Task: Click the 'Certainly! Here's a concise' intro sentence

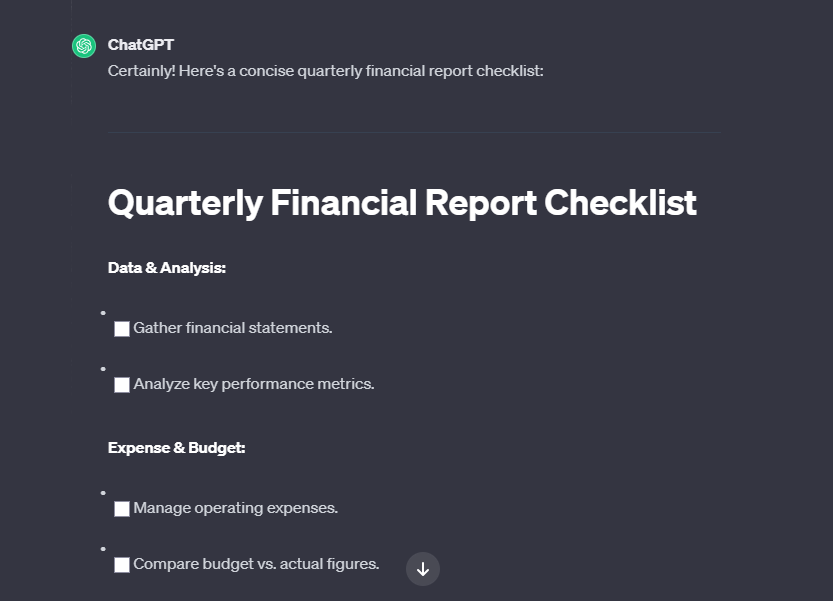Action: (325, 72)
